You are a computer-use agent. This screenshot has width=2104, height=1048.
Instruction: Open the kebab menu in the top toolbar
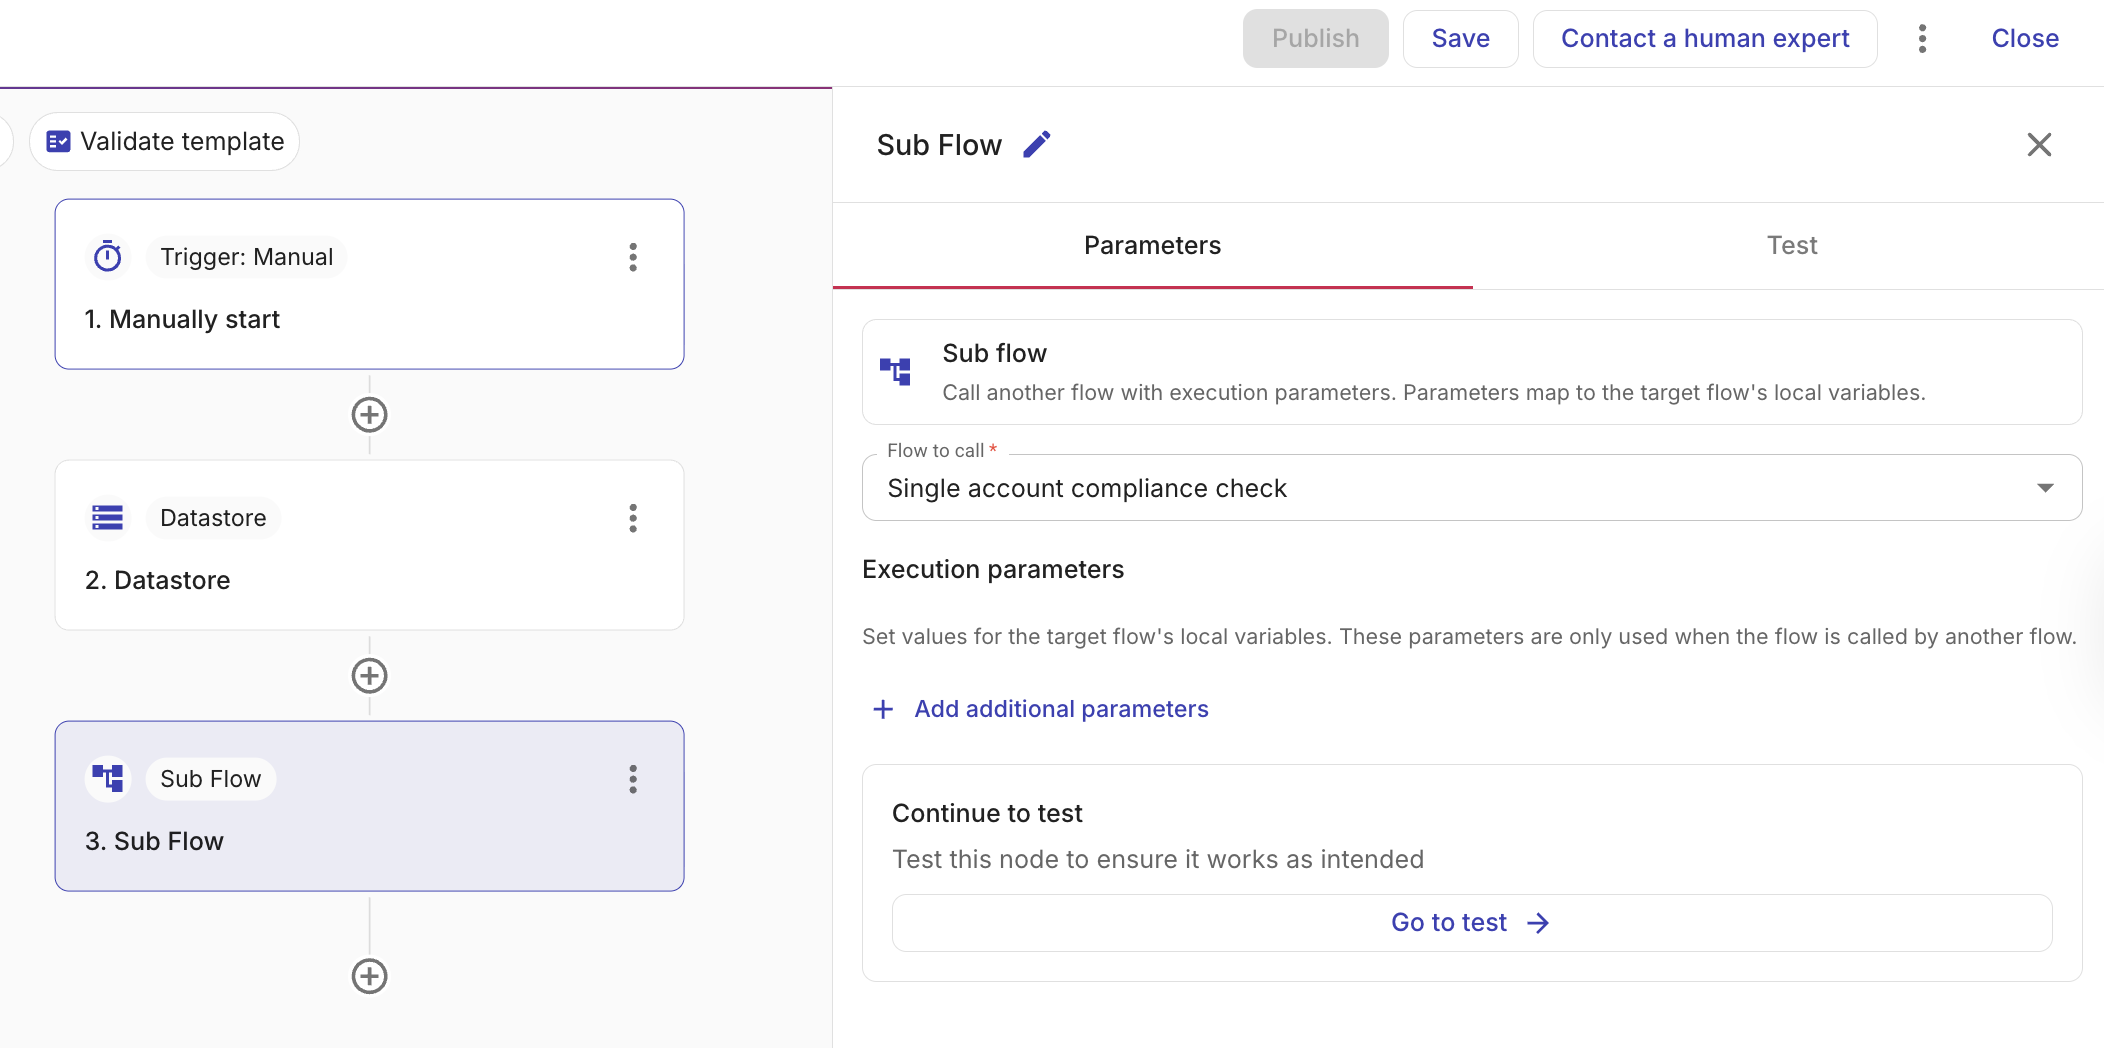point(1922,38)
